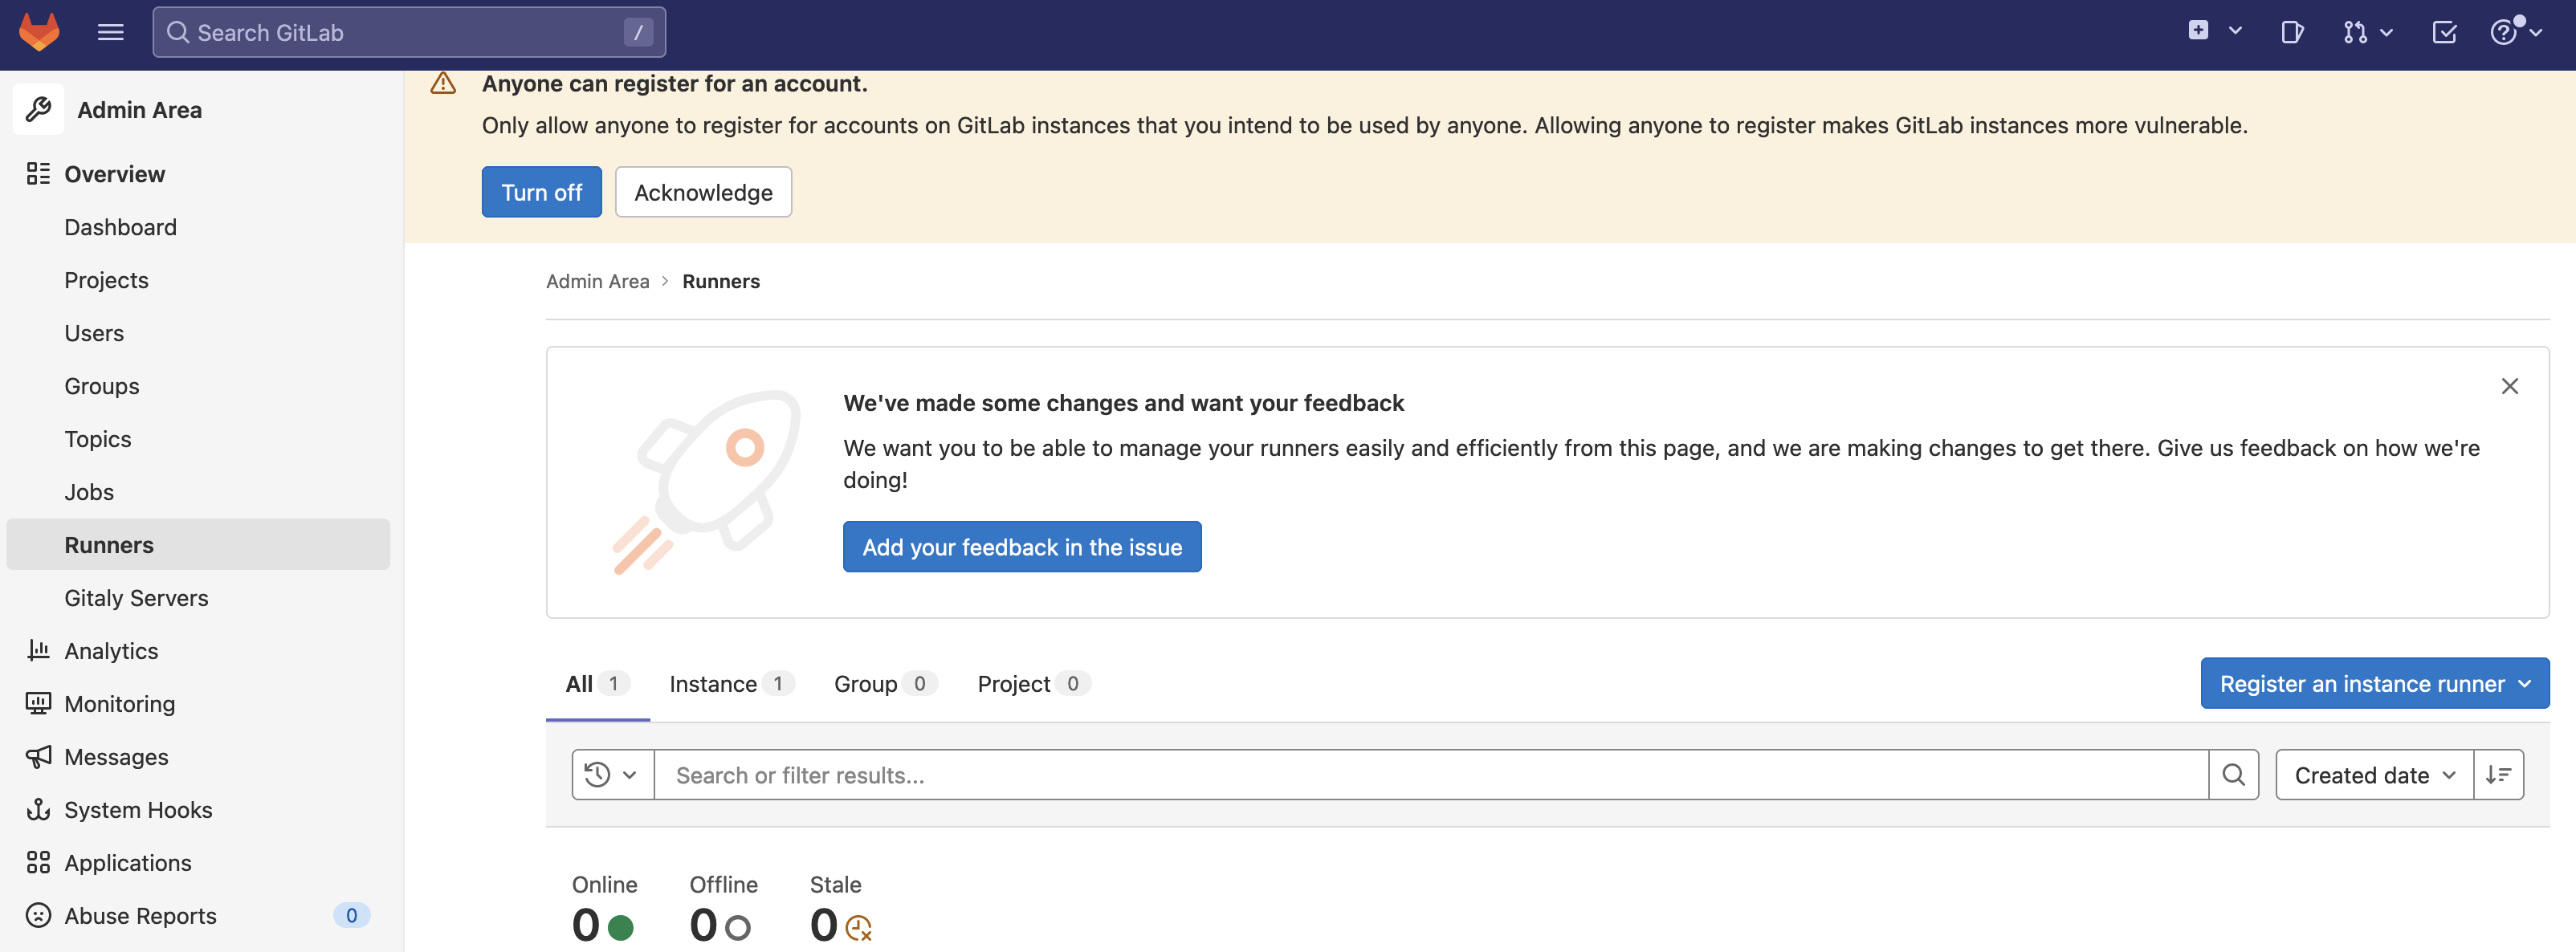Toggle the sort direction icon
The height and width of the screenshot is (952, 2576).
(2499, 774)
